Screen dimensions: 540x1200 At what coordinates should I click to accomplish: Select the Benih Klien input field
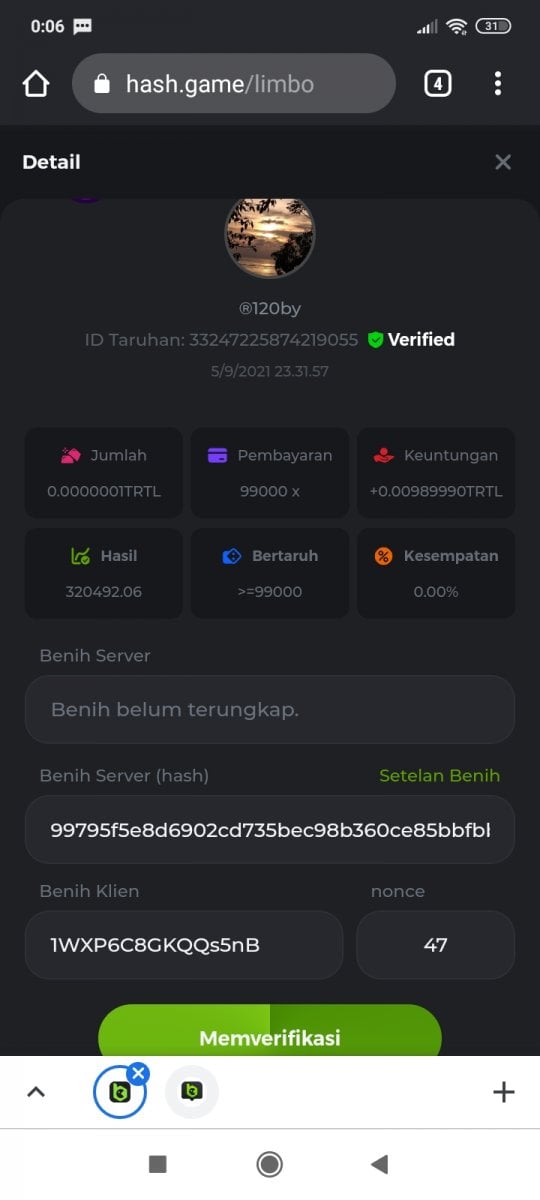[x=184, y=945]
